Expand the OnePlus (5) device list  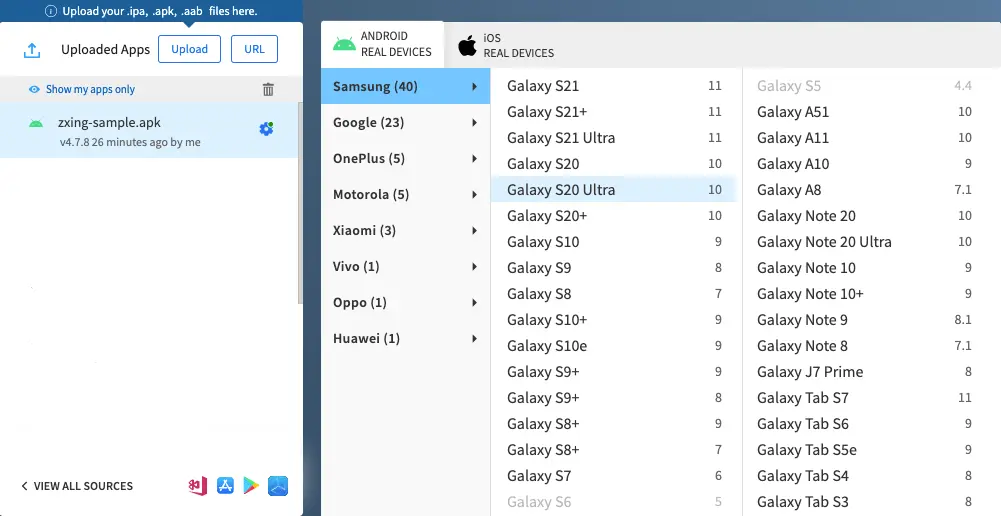pos(405,159)
